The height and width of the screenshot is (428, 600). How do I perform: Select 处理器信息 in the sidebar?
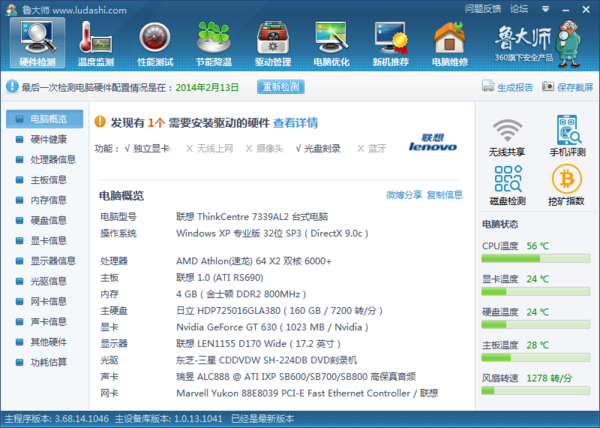(52, 159)
